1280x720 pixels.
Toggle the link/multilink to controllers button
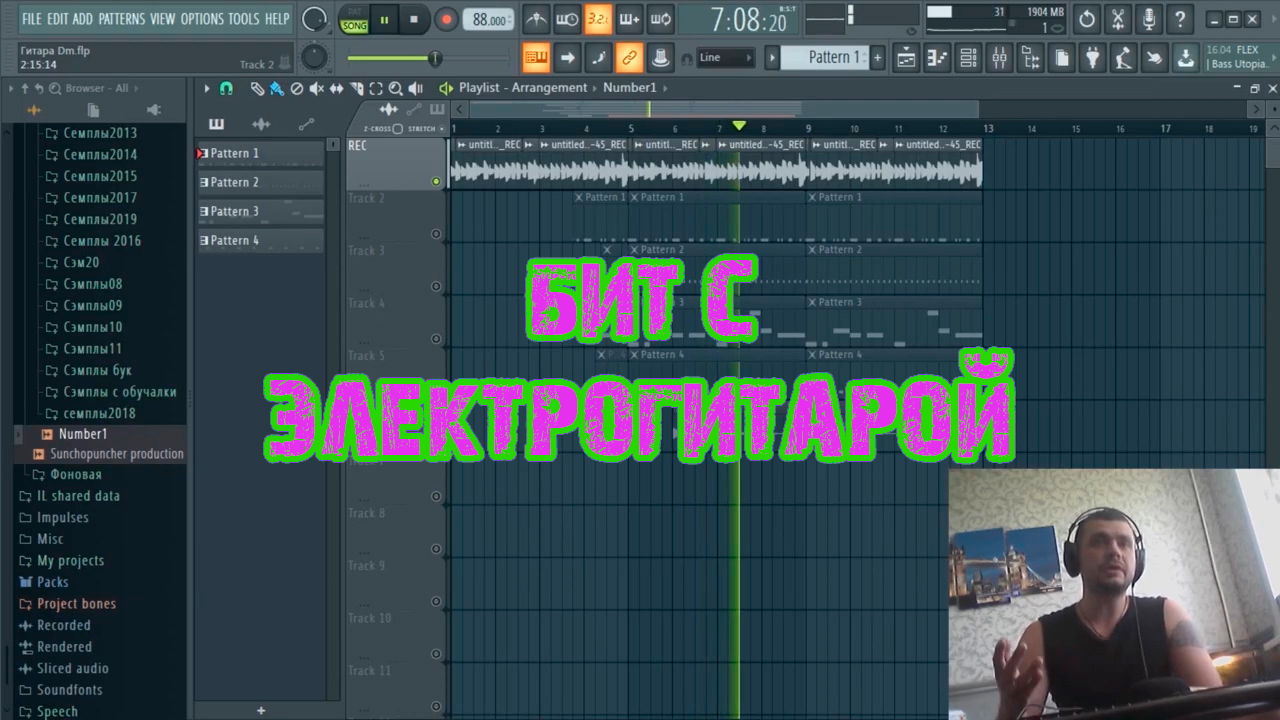629,58
